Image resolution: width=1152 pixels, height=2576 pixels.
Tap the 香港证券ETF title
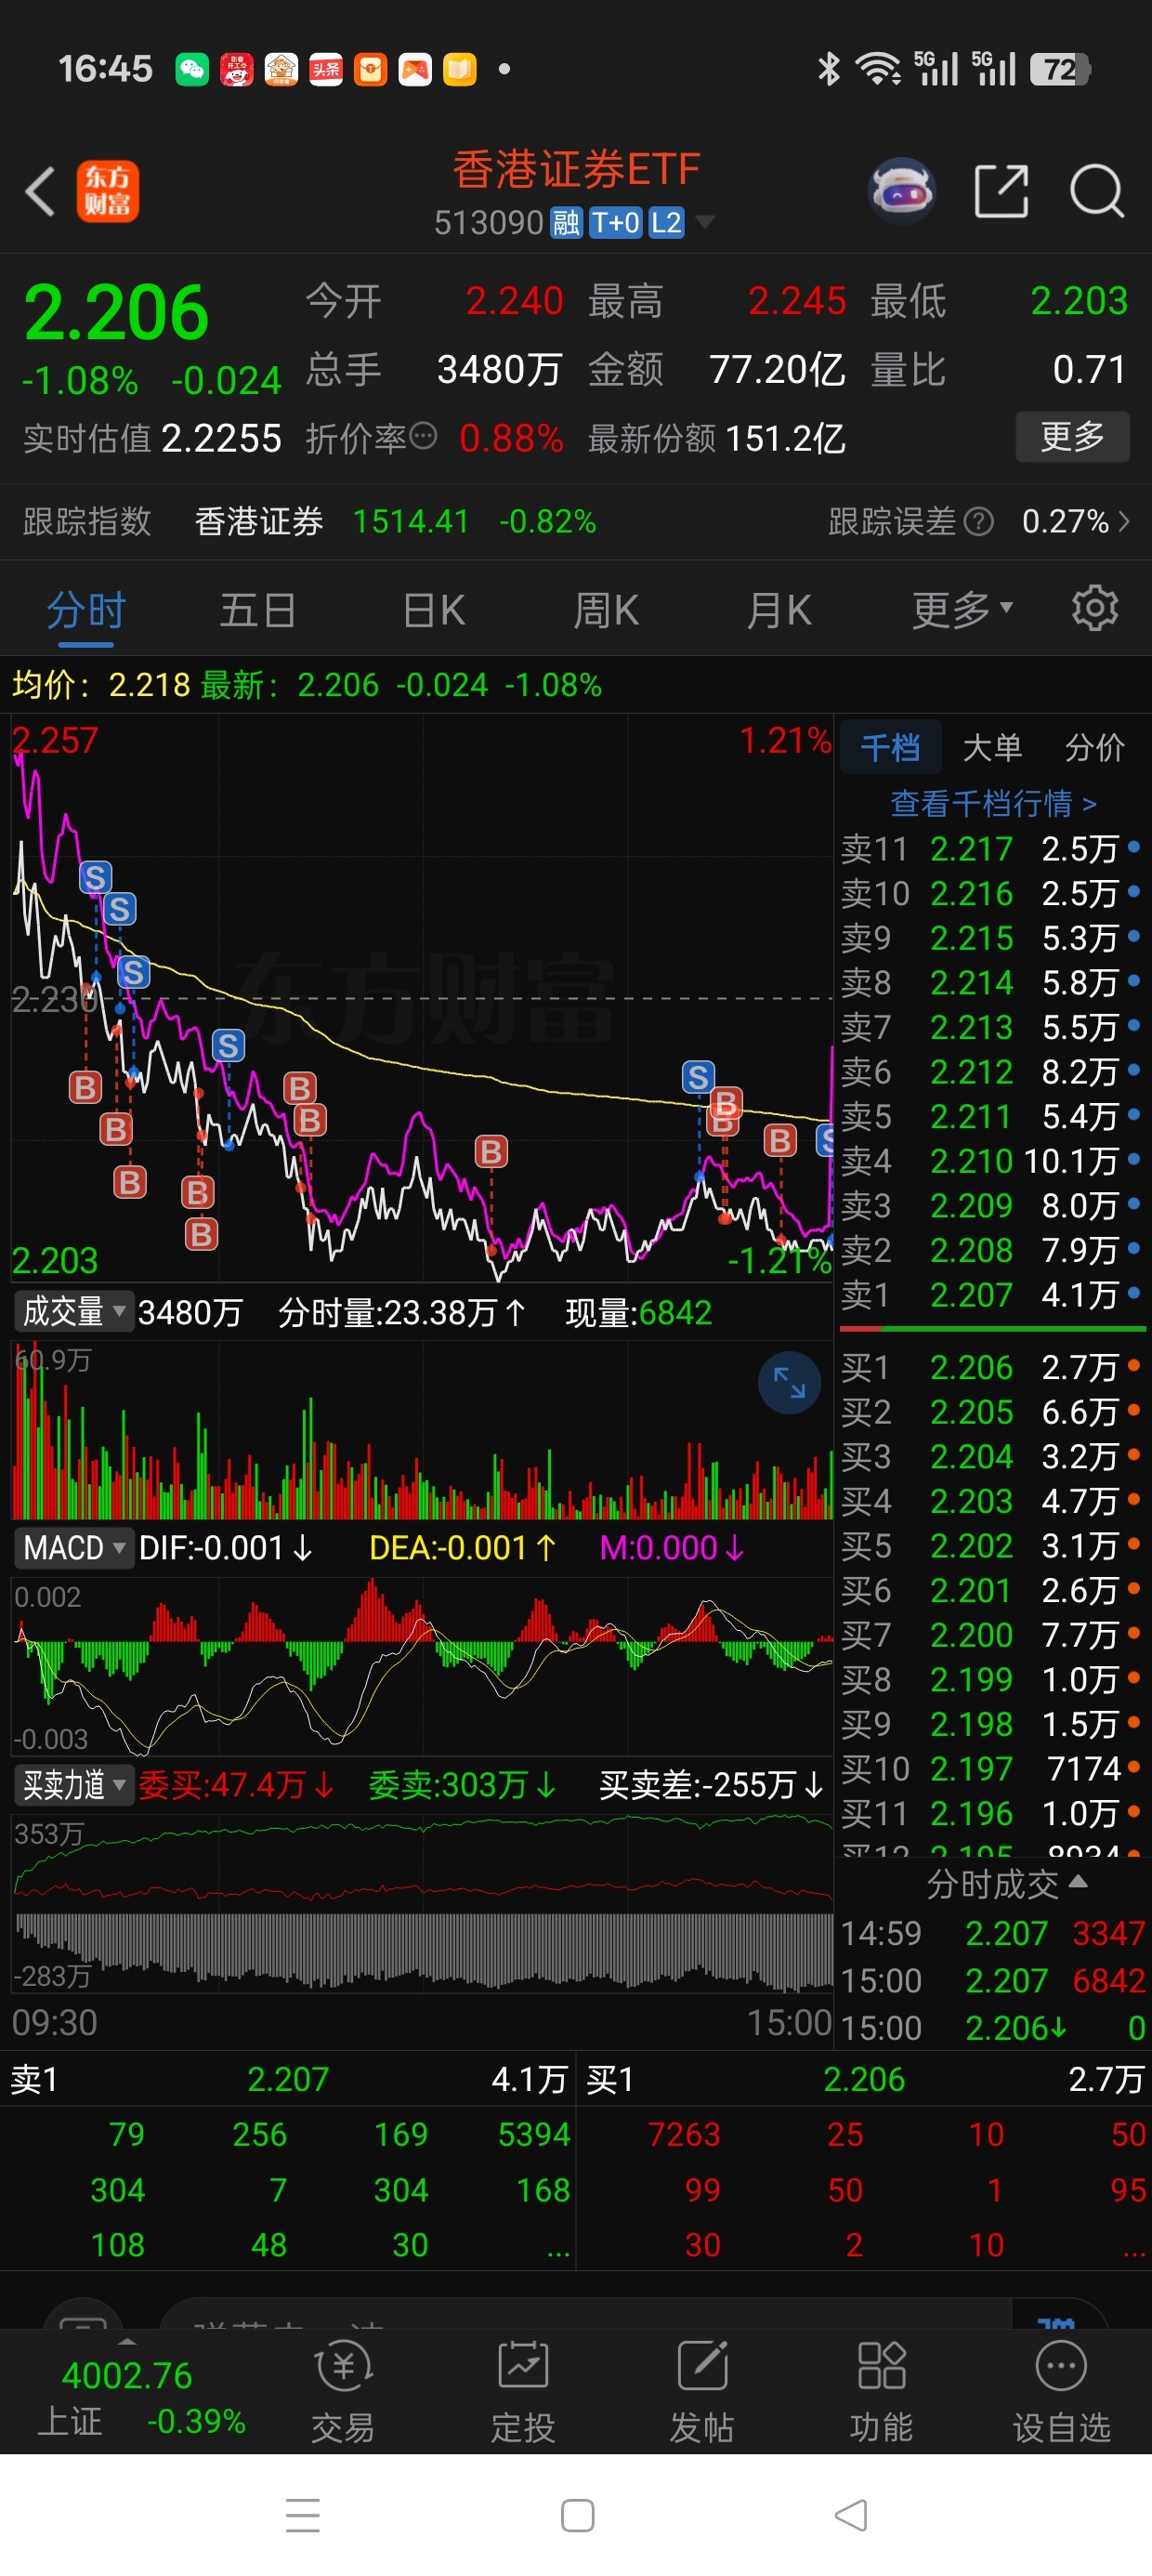point(576,169)
